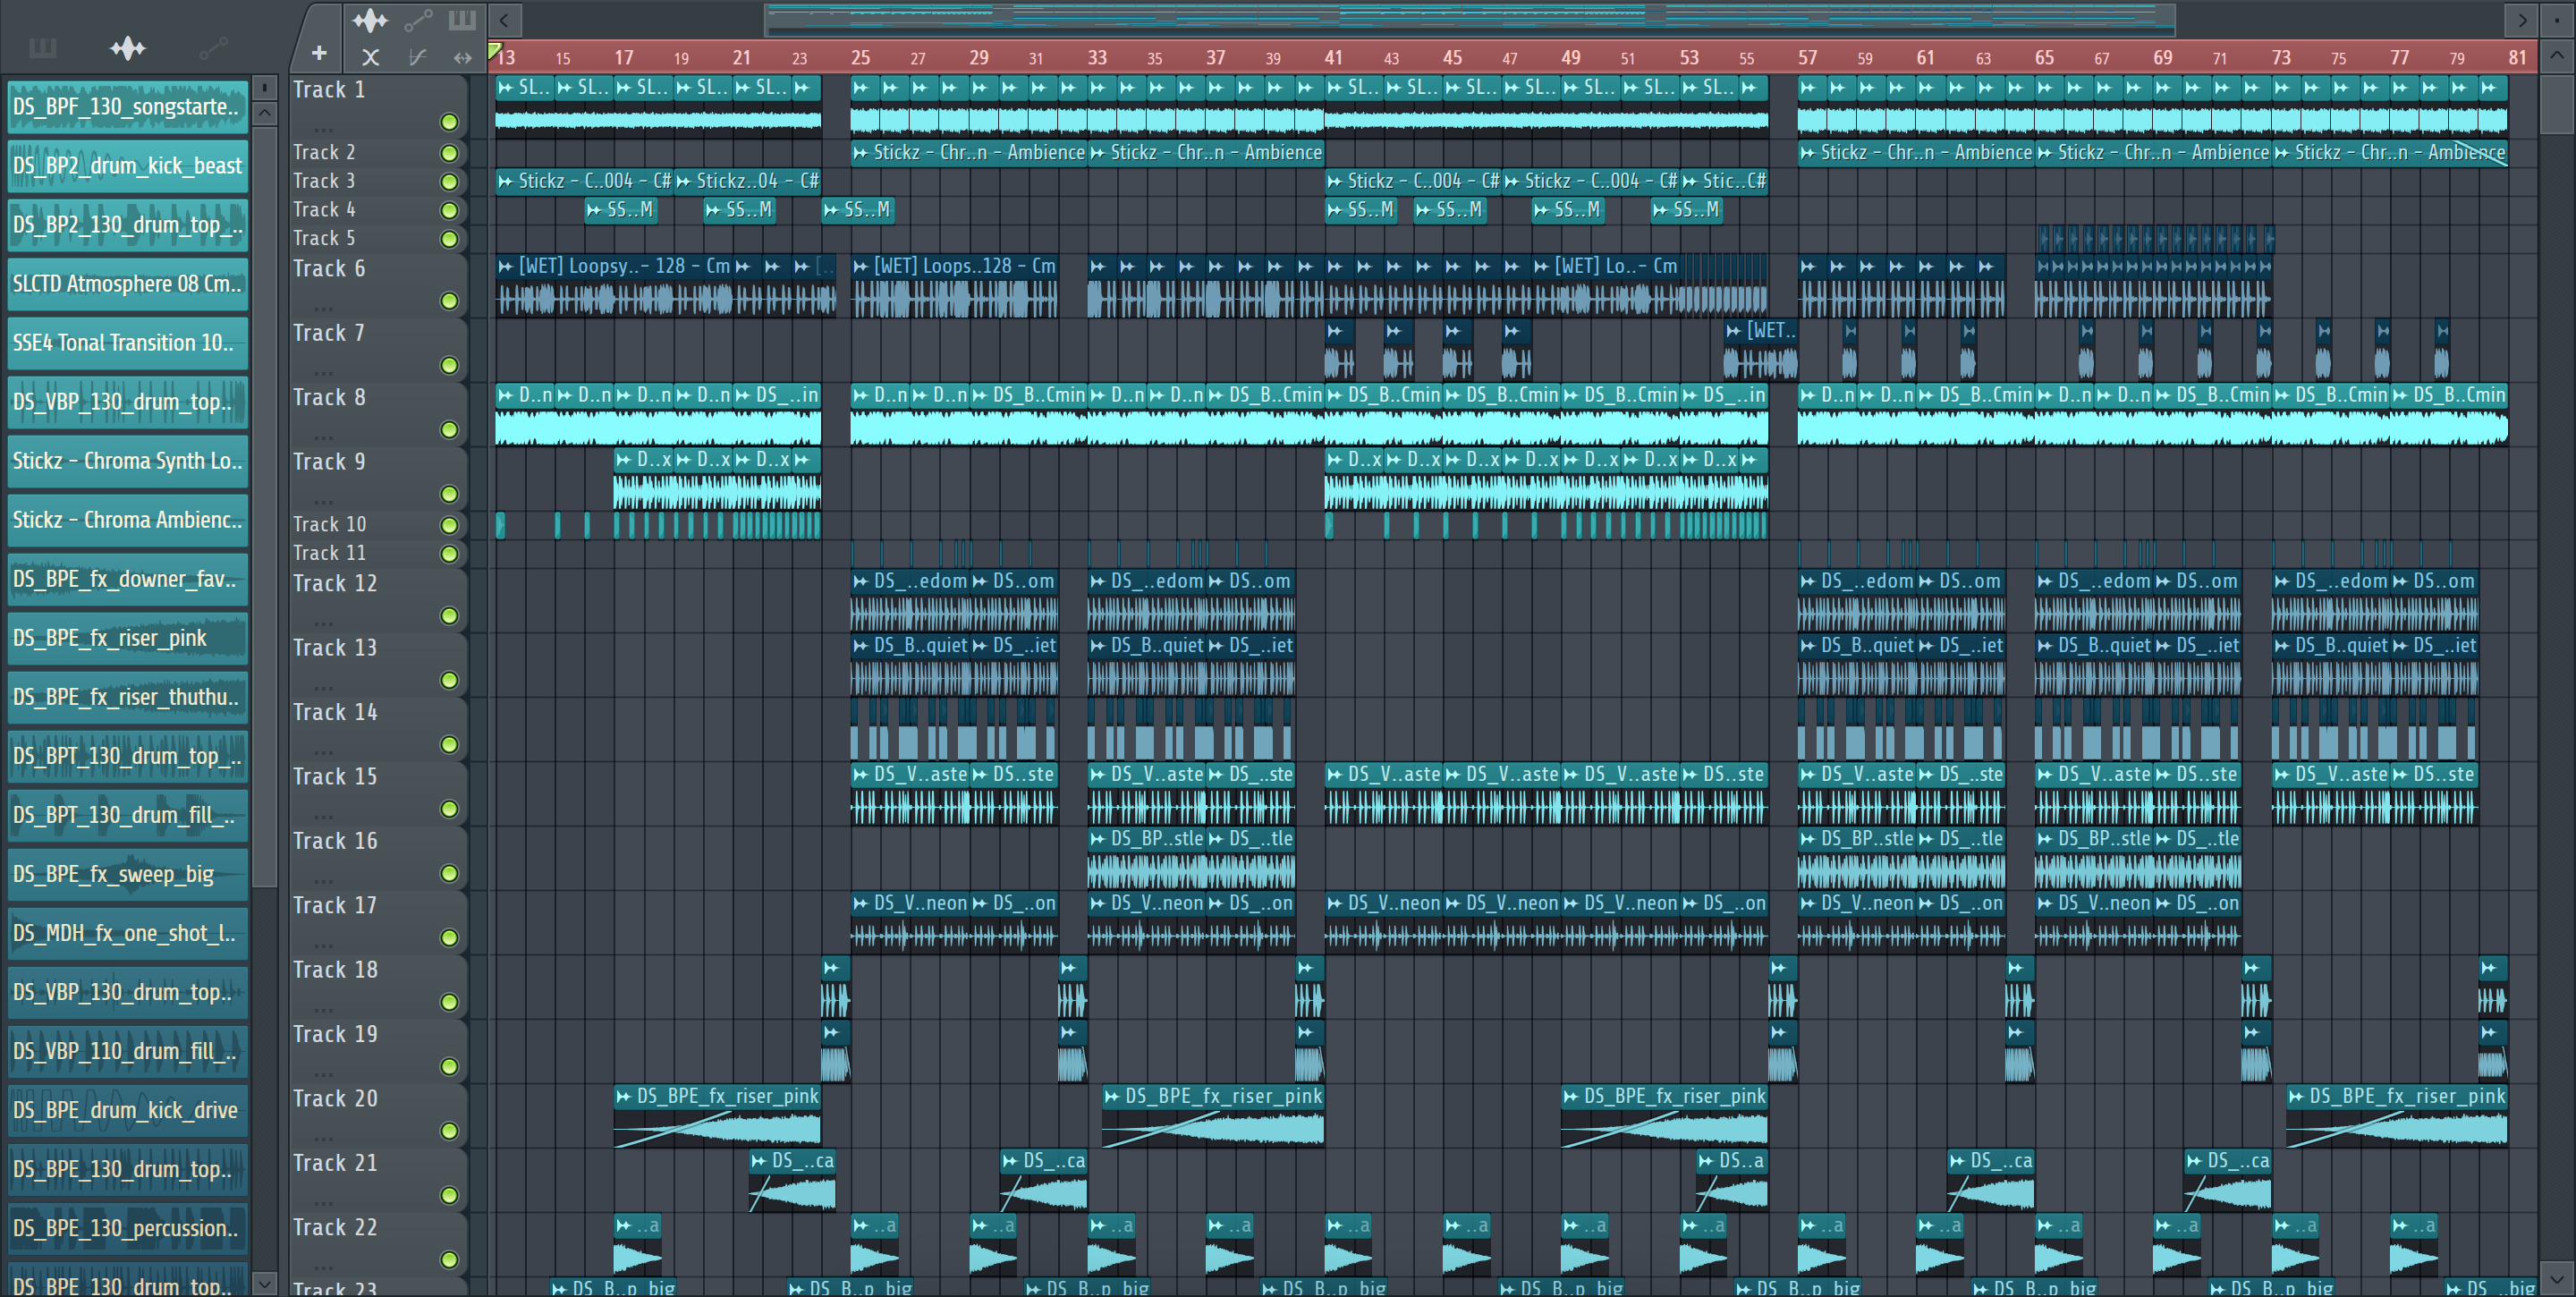Screen dimensions: 2576x1297
Task: Toggle Track 10 mute LED
Action: (x=450, y=525)
